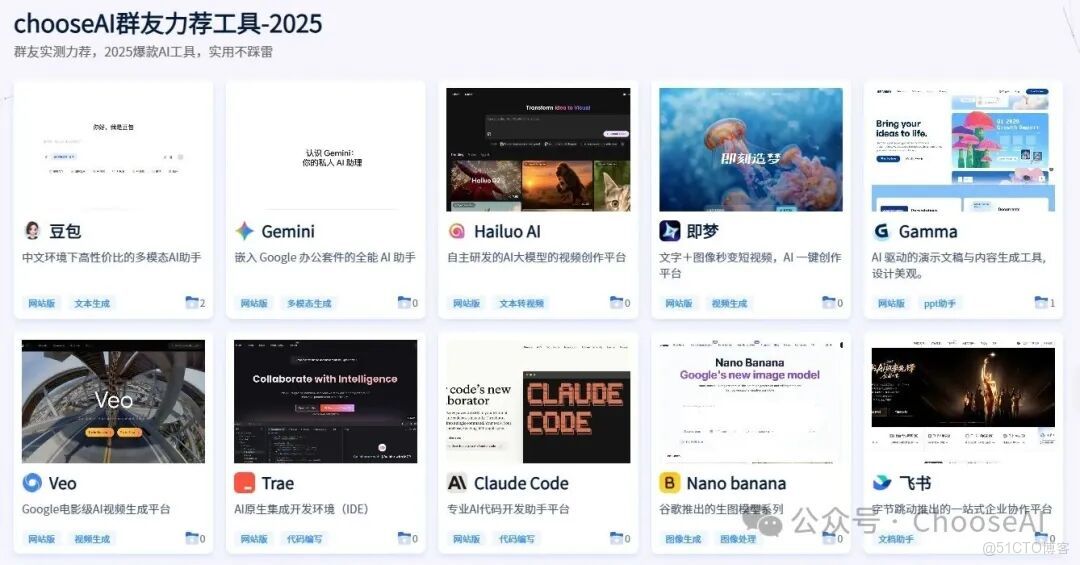Select the 网站版 tag on Gemini card

click(x=254, y=303)
